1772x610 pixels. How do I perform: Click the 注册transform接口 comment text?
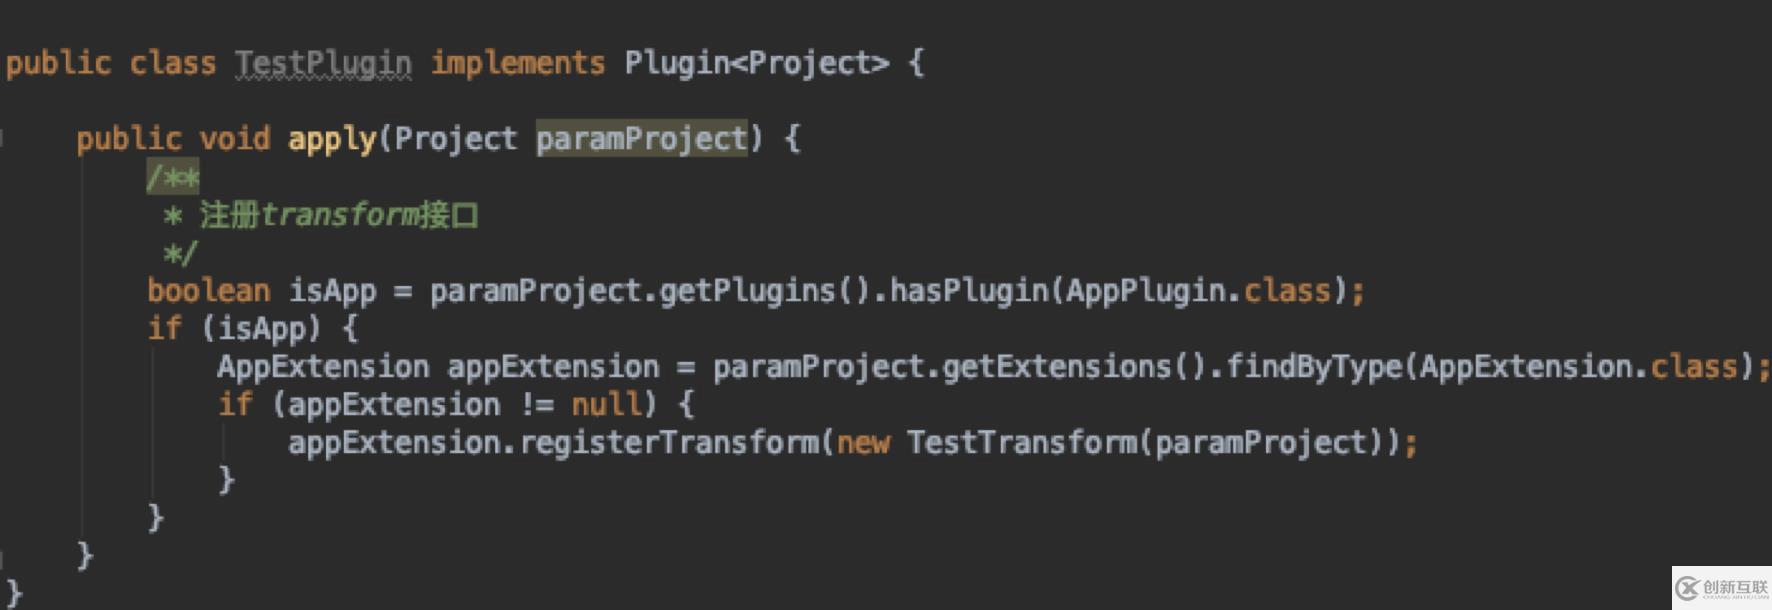coord(339,215)
